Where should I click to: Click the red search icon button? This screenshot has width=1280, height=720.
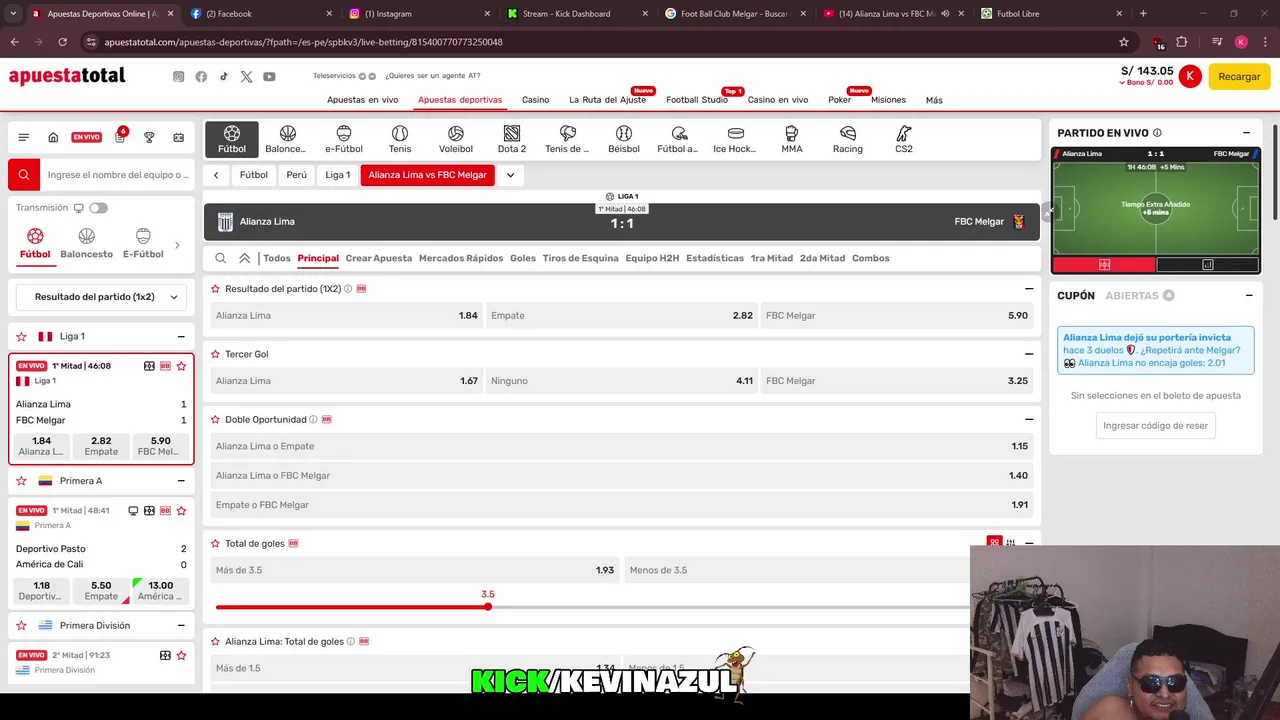[x=24, y=174]
